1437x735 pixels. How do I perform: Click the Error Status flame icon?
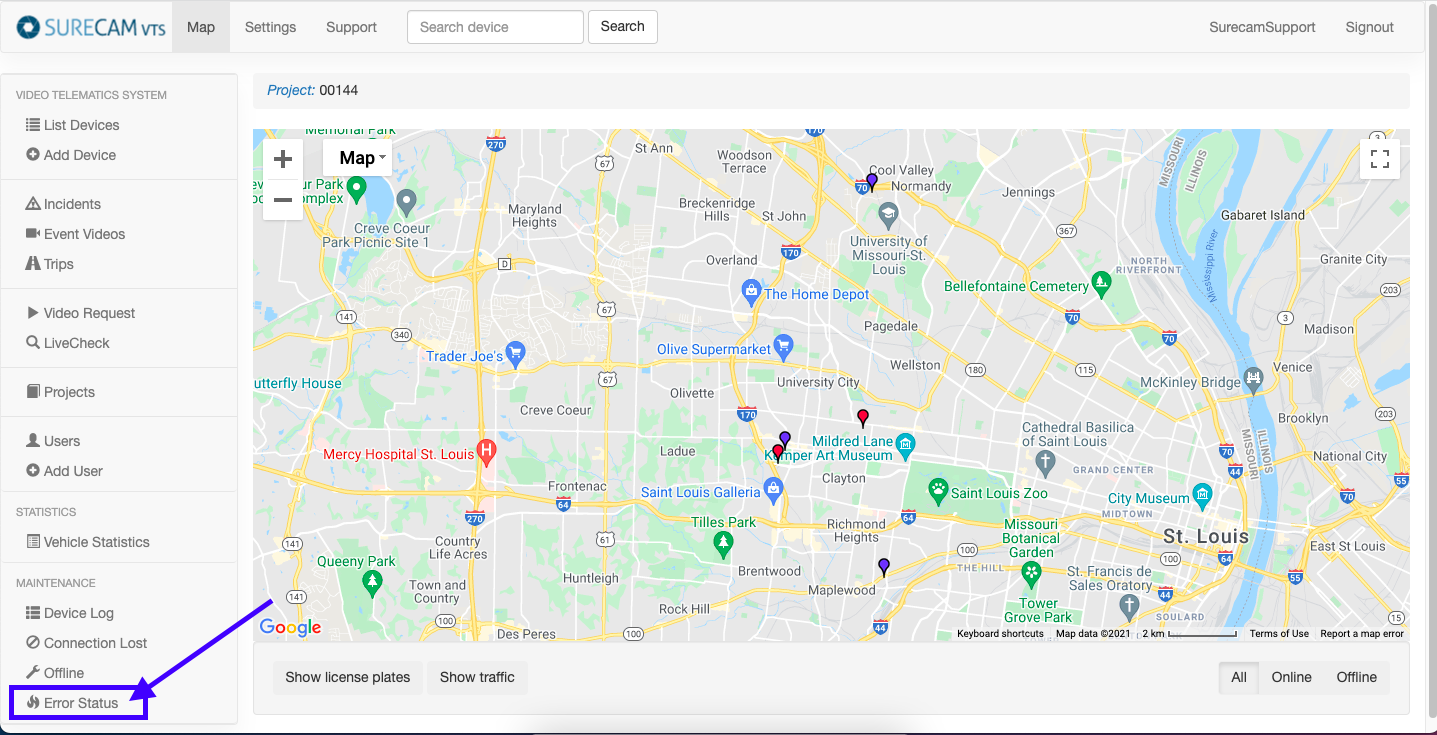[33, 703]
